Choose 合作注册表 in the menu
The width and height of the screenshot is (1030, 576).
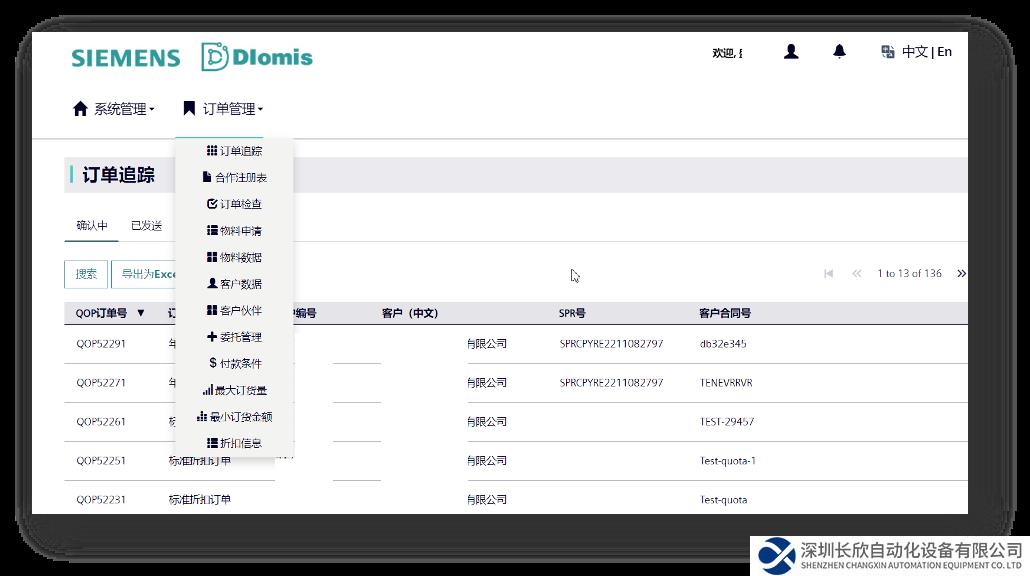point(235,178)
